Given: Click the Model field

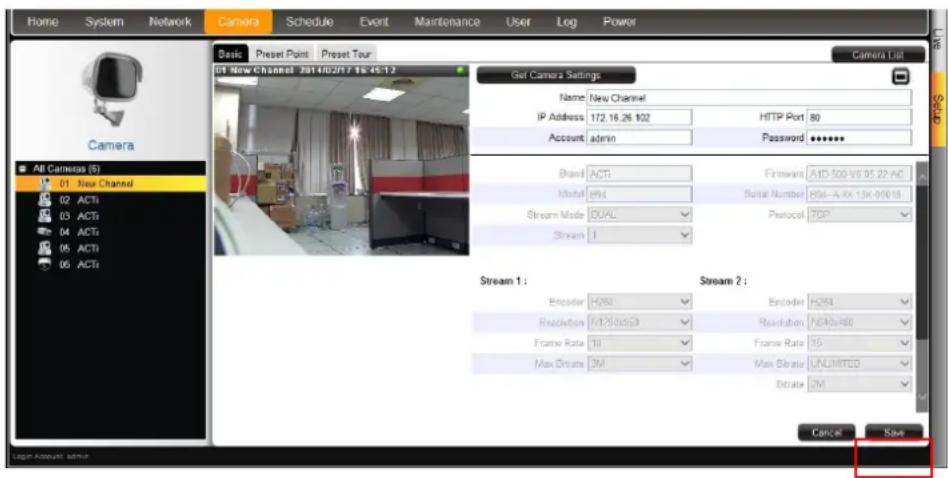Looking at the screenshot, I should [x=639, y=194].
